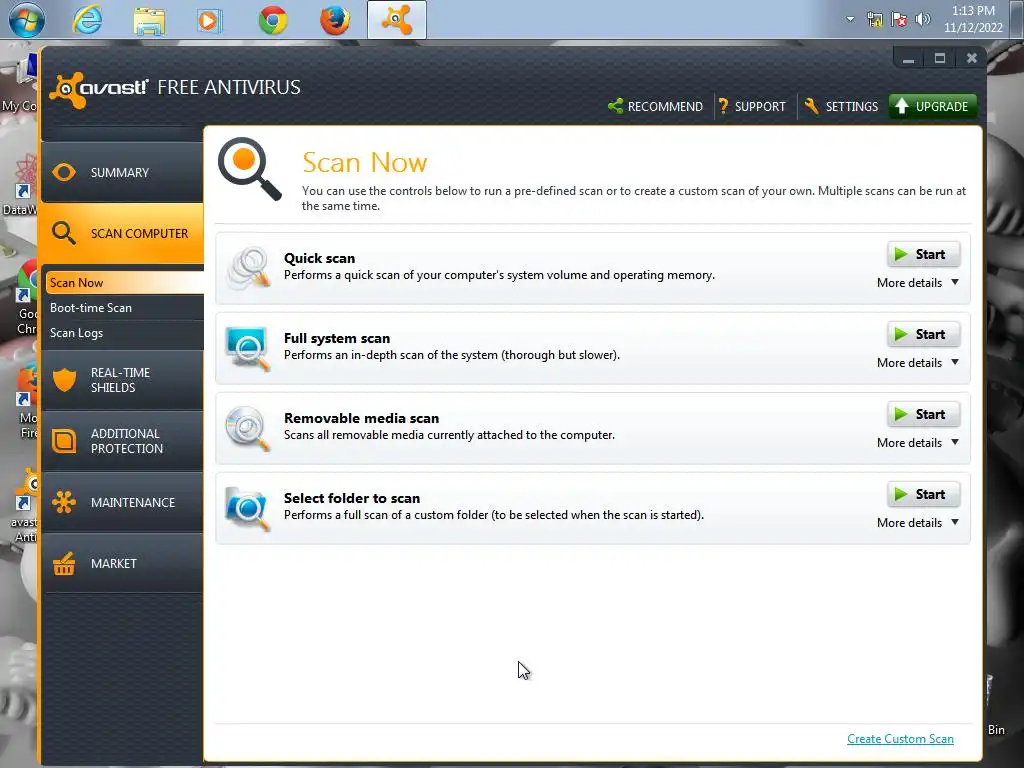Click the Market basket icon

coord(64,563)
